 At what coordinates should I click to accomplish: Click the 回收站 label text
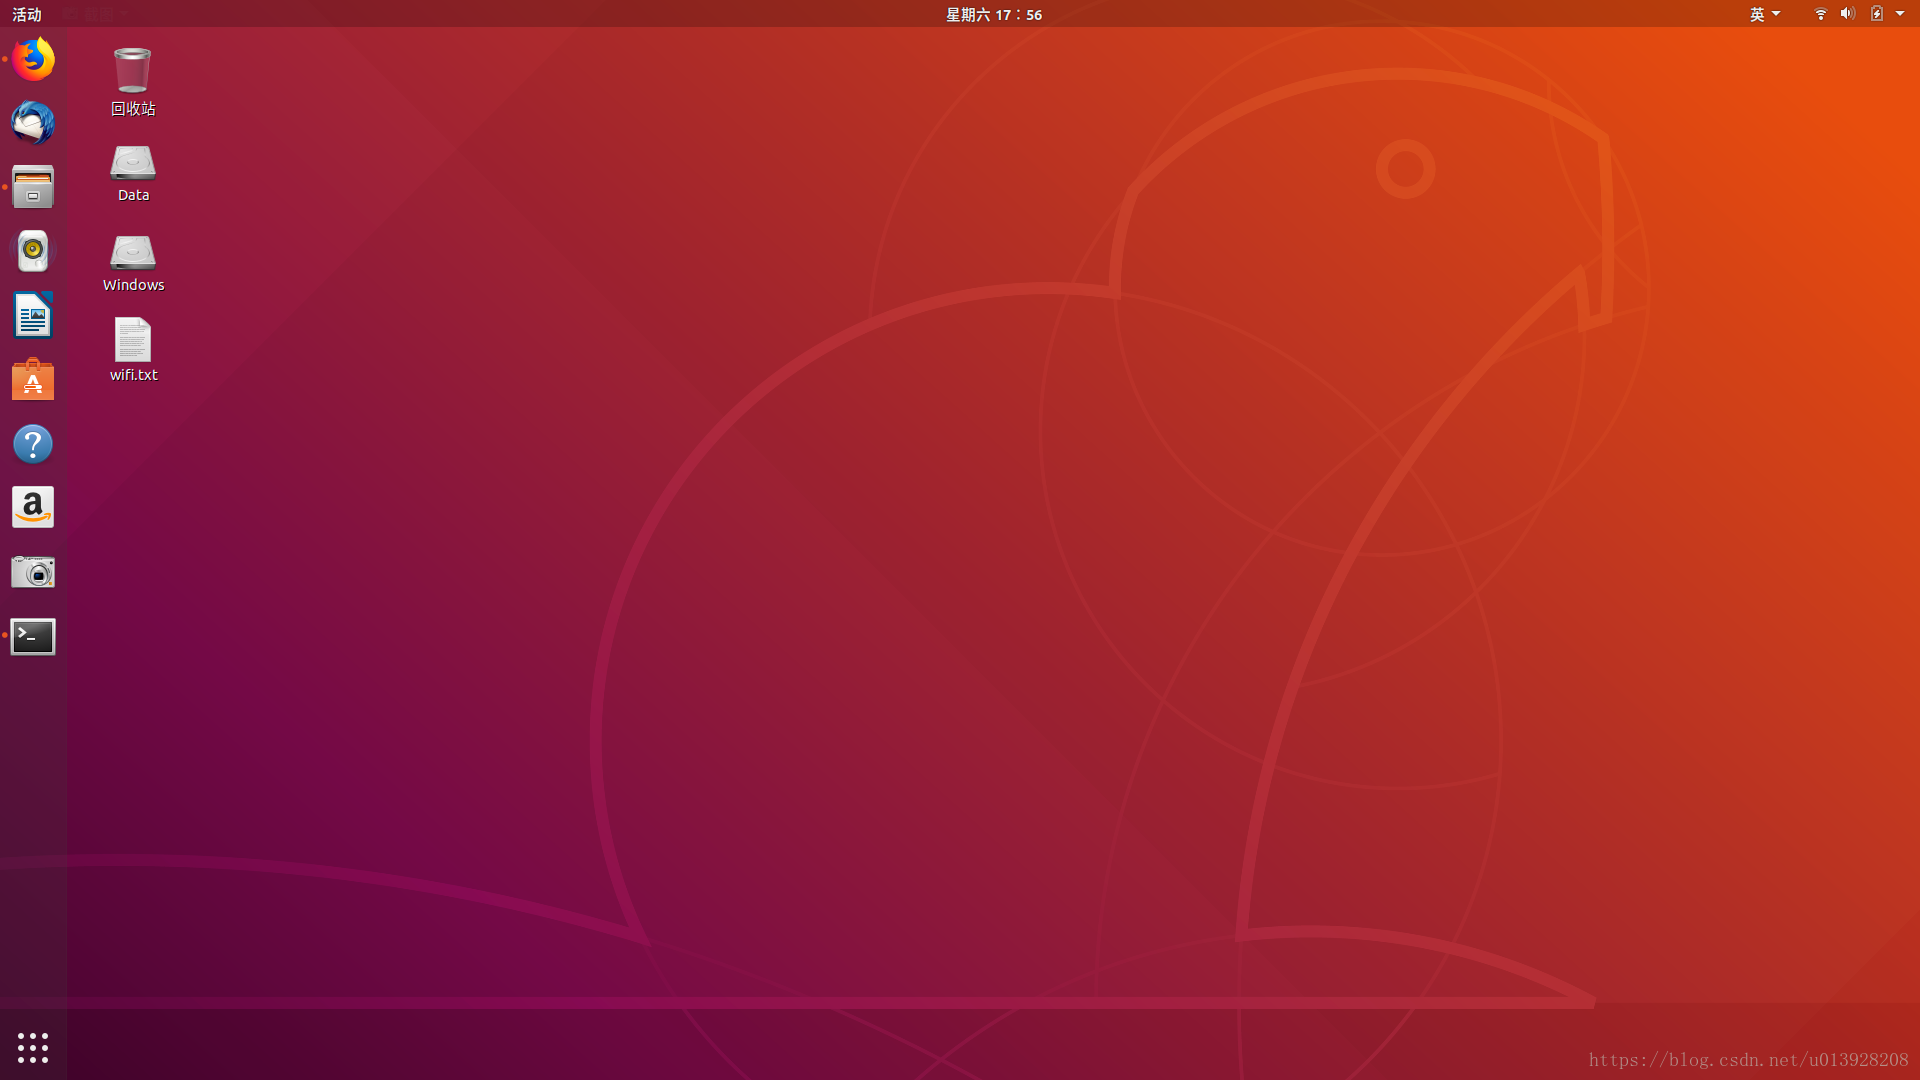[x=133, y=108]
